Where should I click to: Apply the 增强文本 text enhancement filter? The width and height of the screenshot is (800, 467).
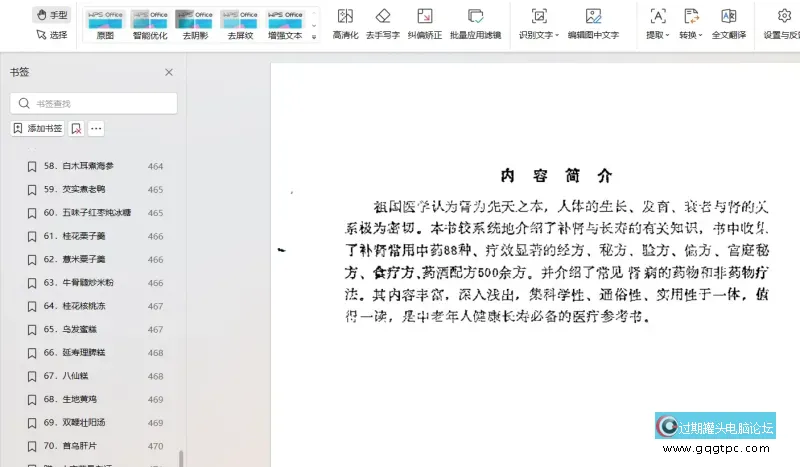tap(285, 25)
